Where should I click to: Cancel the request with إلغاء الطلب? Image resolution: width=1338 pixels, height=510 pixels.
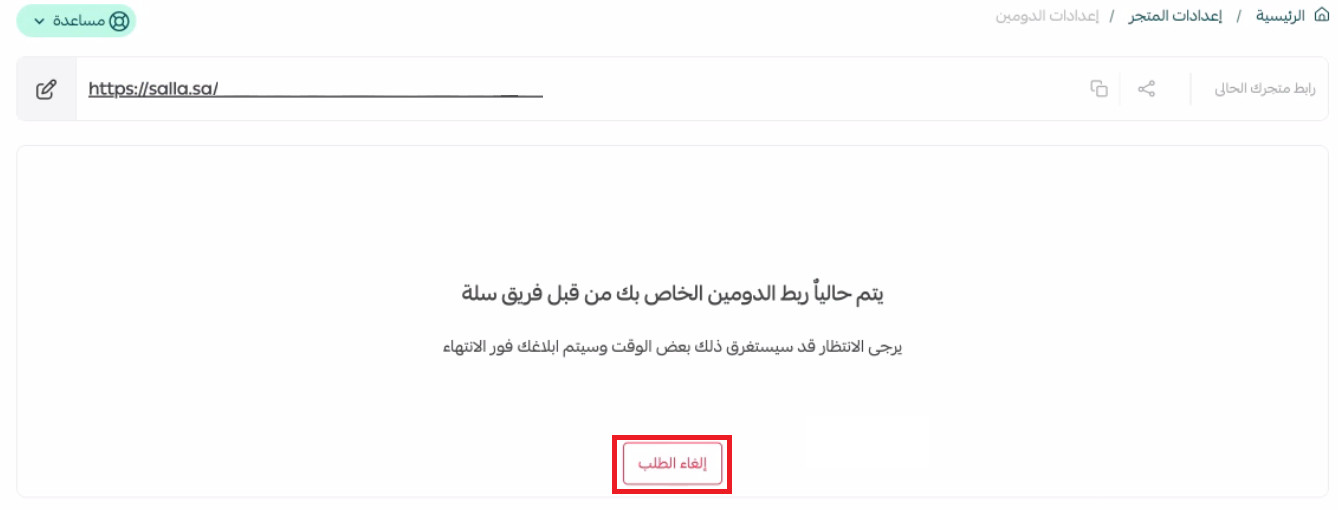click(x=672, y=464)
